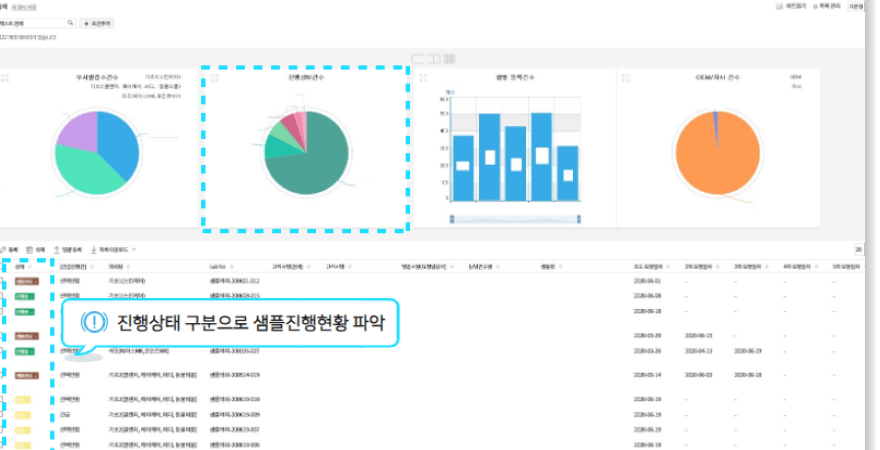Select the four-column chart layout icon

(450, 58)
